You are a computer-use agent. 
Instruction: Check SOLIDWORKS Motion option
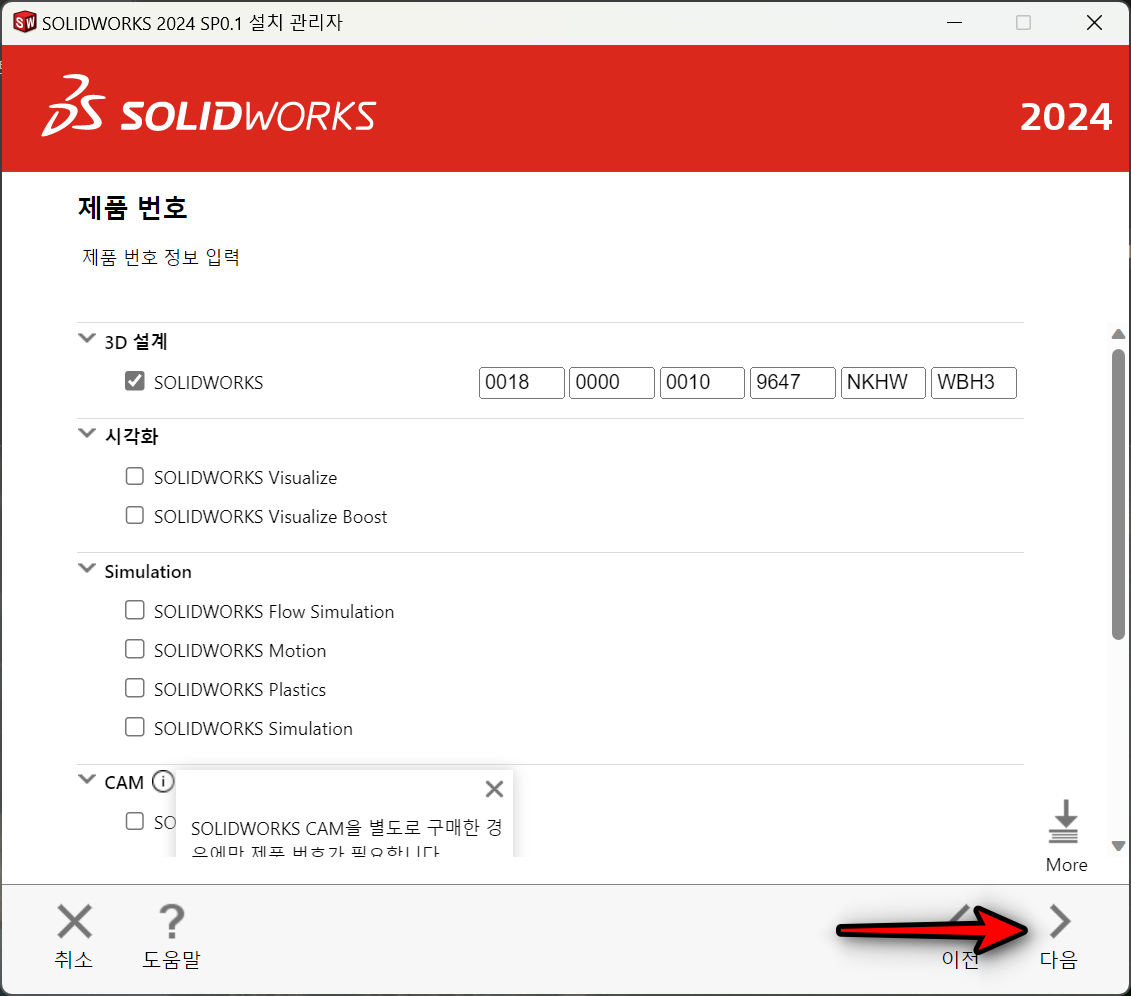pos(135,649)
